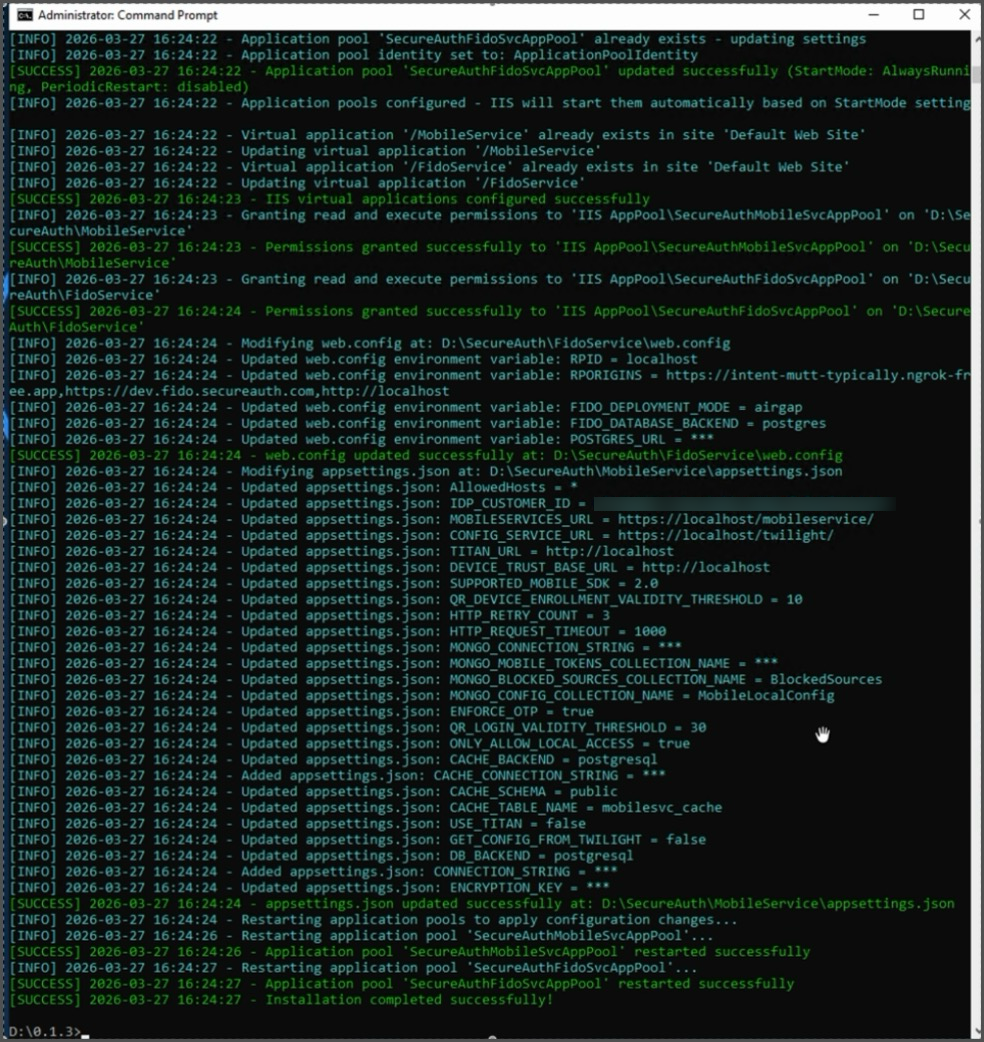Click 'Added appsettings.json: CACHE_CONNECTION_STRING' line
This screenshot has height=1042, width=984.
point(338,775)
